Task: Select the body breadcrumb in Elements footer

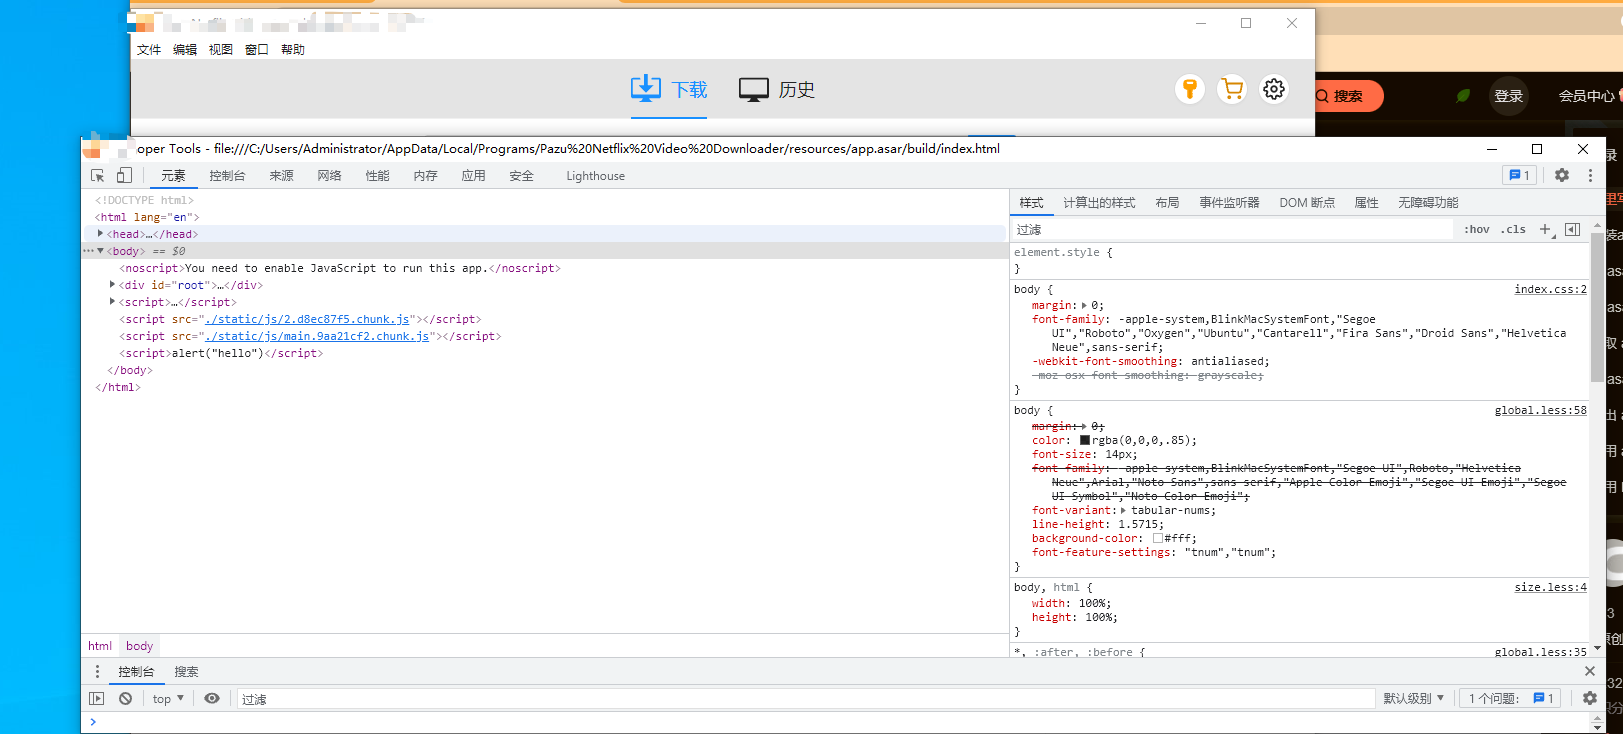Action: tap(139, 646)
